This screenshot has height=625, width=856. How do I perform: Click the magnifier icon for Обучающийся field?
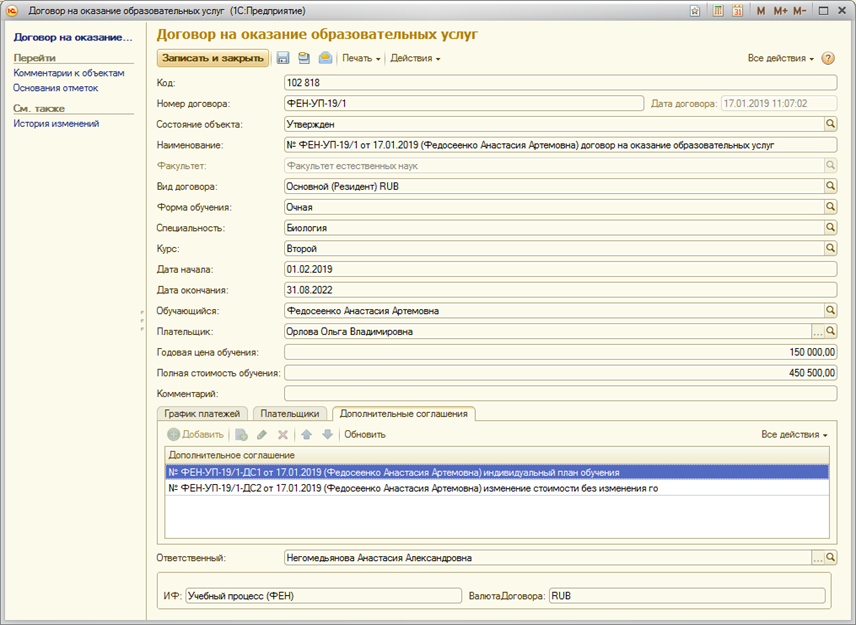click(x=830, y=311)
